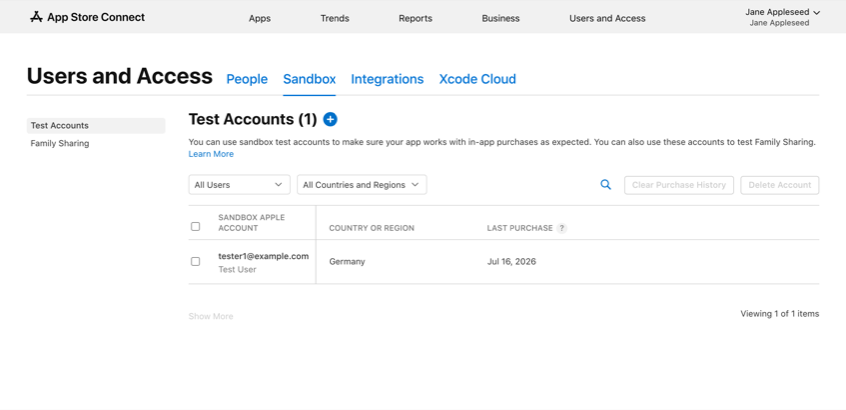Click the Last Purchase column header
Viewport: 846px width, 410px height.
pyautogui.click(x=520, y=228)
